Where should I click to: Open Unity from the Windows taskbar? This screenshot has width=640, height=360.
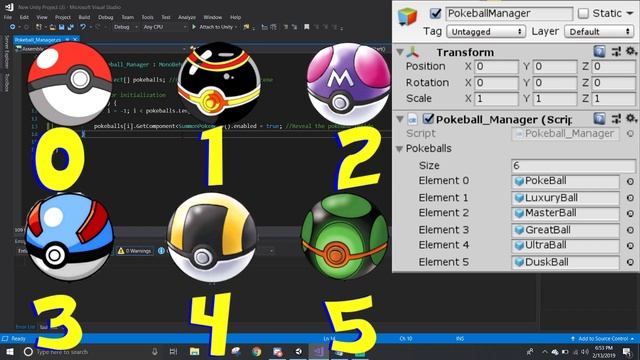[298, 351]
